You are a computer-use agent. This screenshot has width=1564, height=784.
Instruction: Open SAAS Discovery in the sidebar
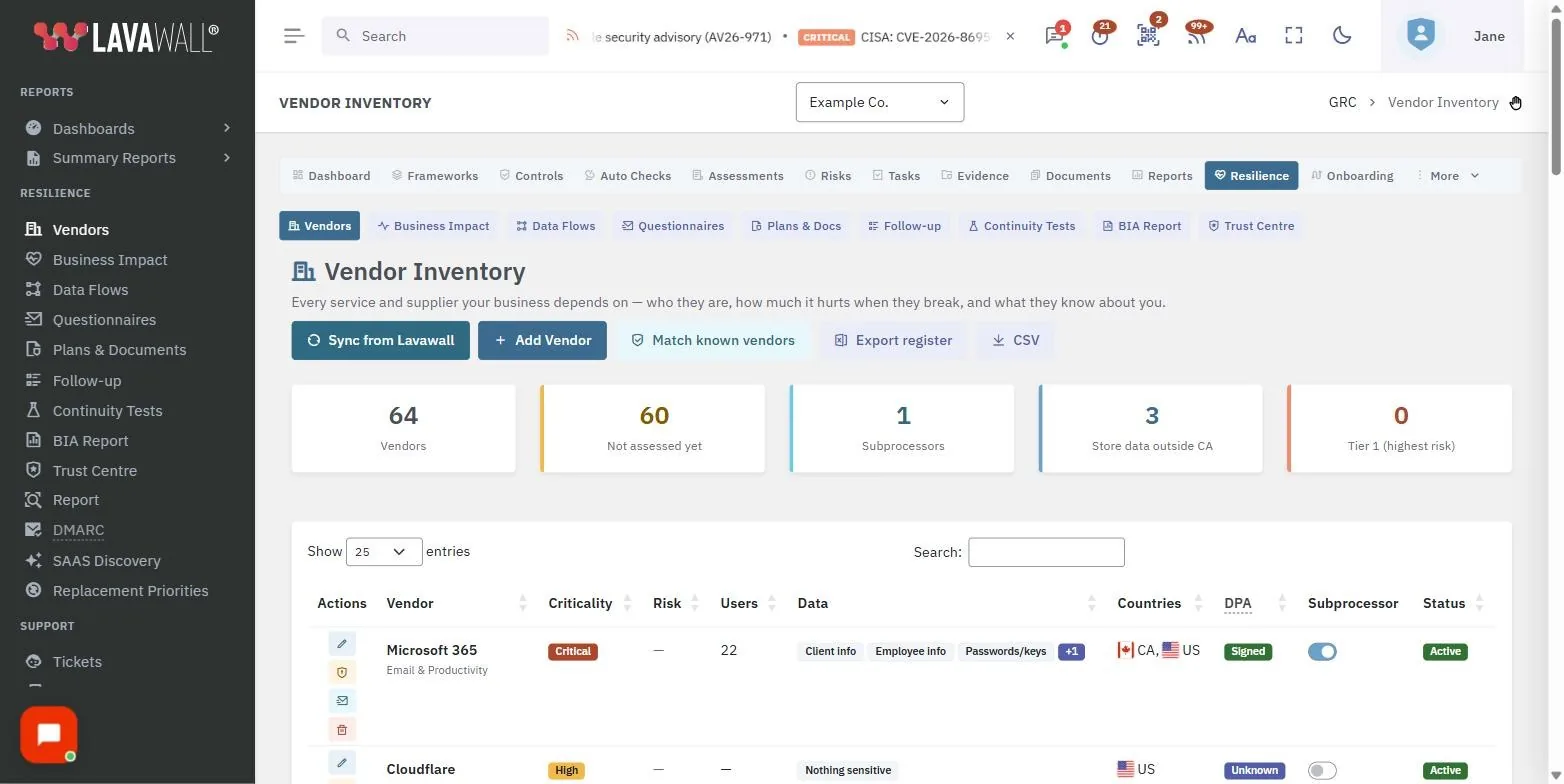[106, 561]
